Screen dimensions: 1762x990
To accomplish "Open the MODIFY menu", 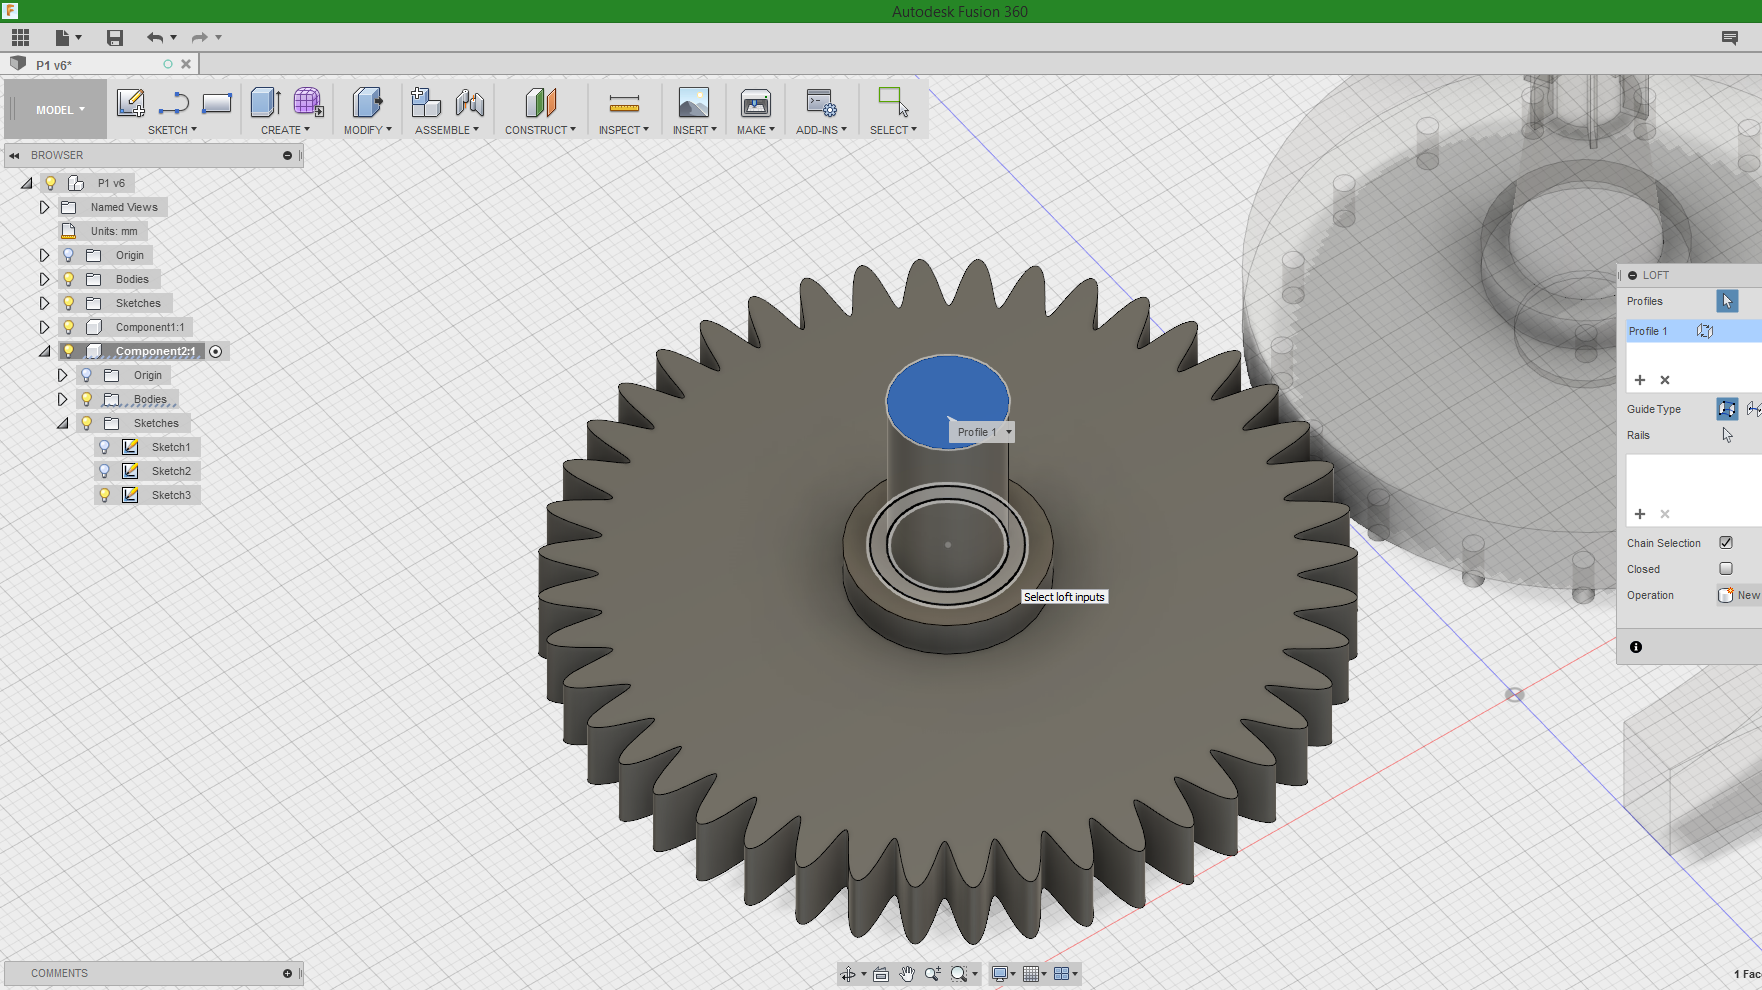I will pyautogui.click(x=367, y=130).
